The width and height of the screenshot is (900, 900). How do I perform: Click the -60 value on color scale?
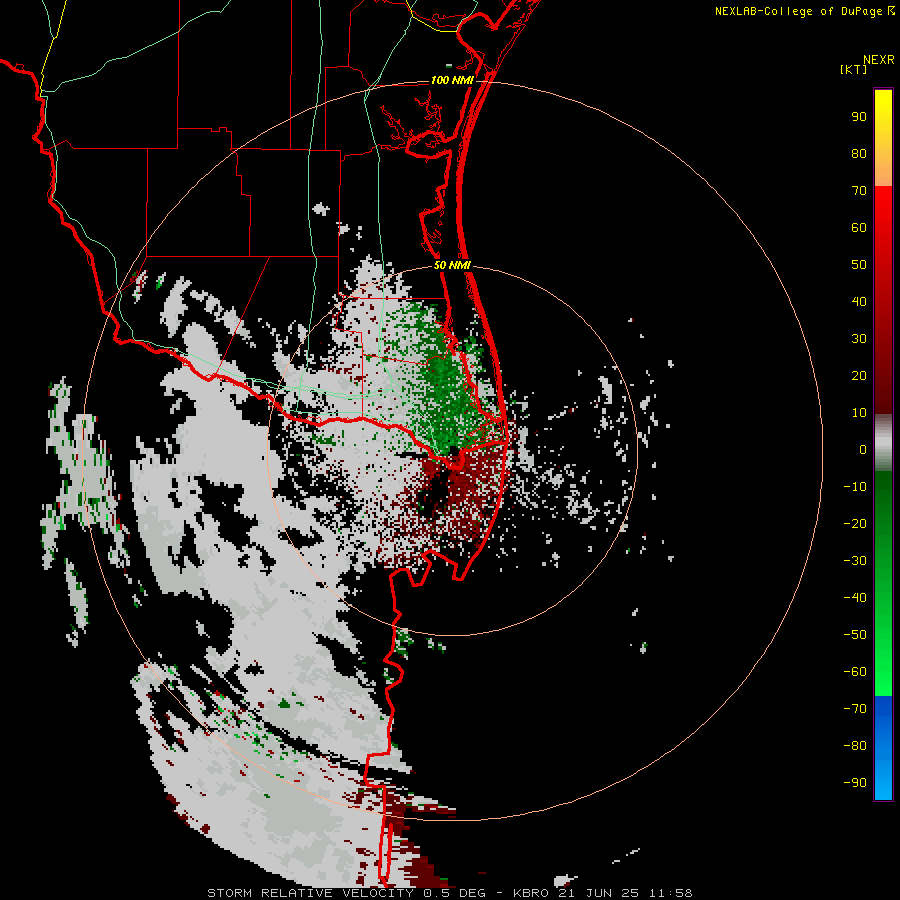coord(855,672)
